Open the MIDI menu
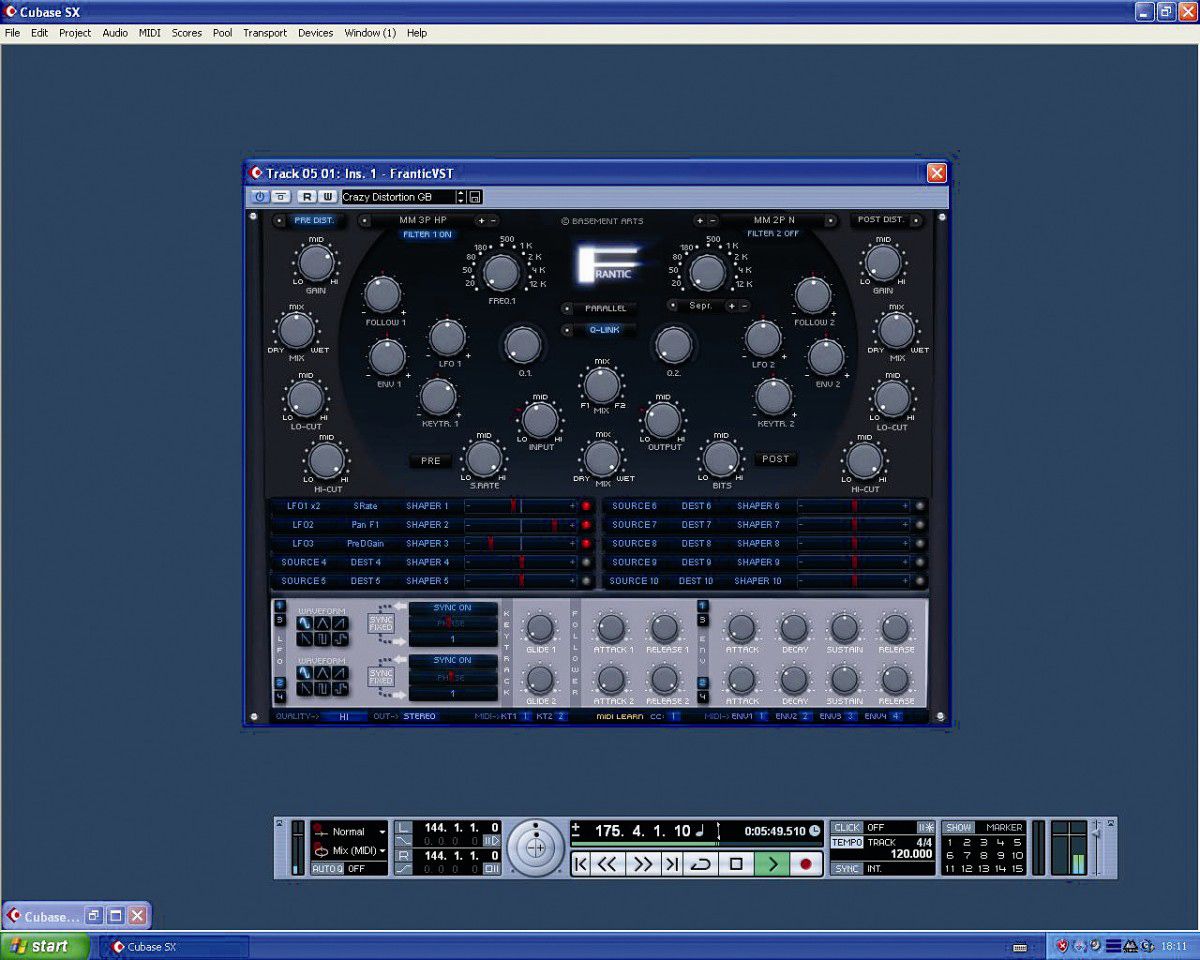 pos(150,33)
